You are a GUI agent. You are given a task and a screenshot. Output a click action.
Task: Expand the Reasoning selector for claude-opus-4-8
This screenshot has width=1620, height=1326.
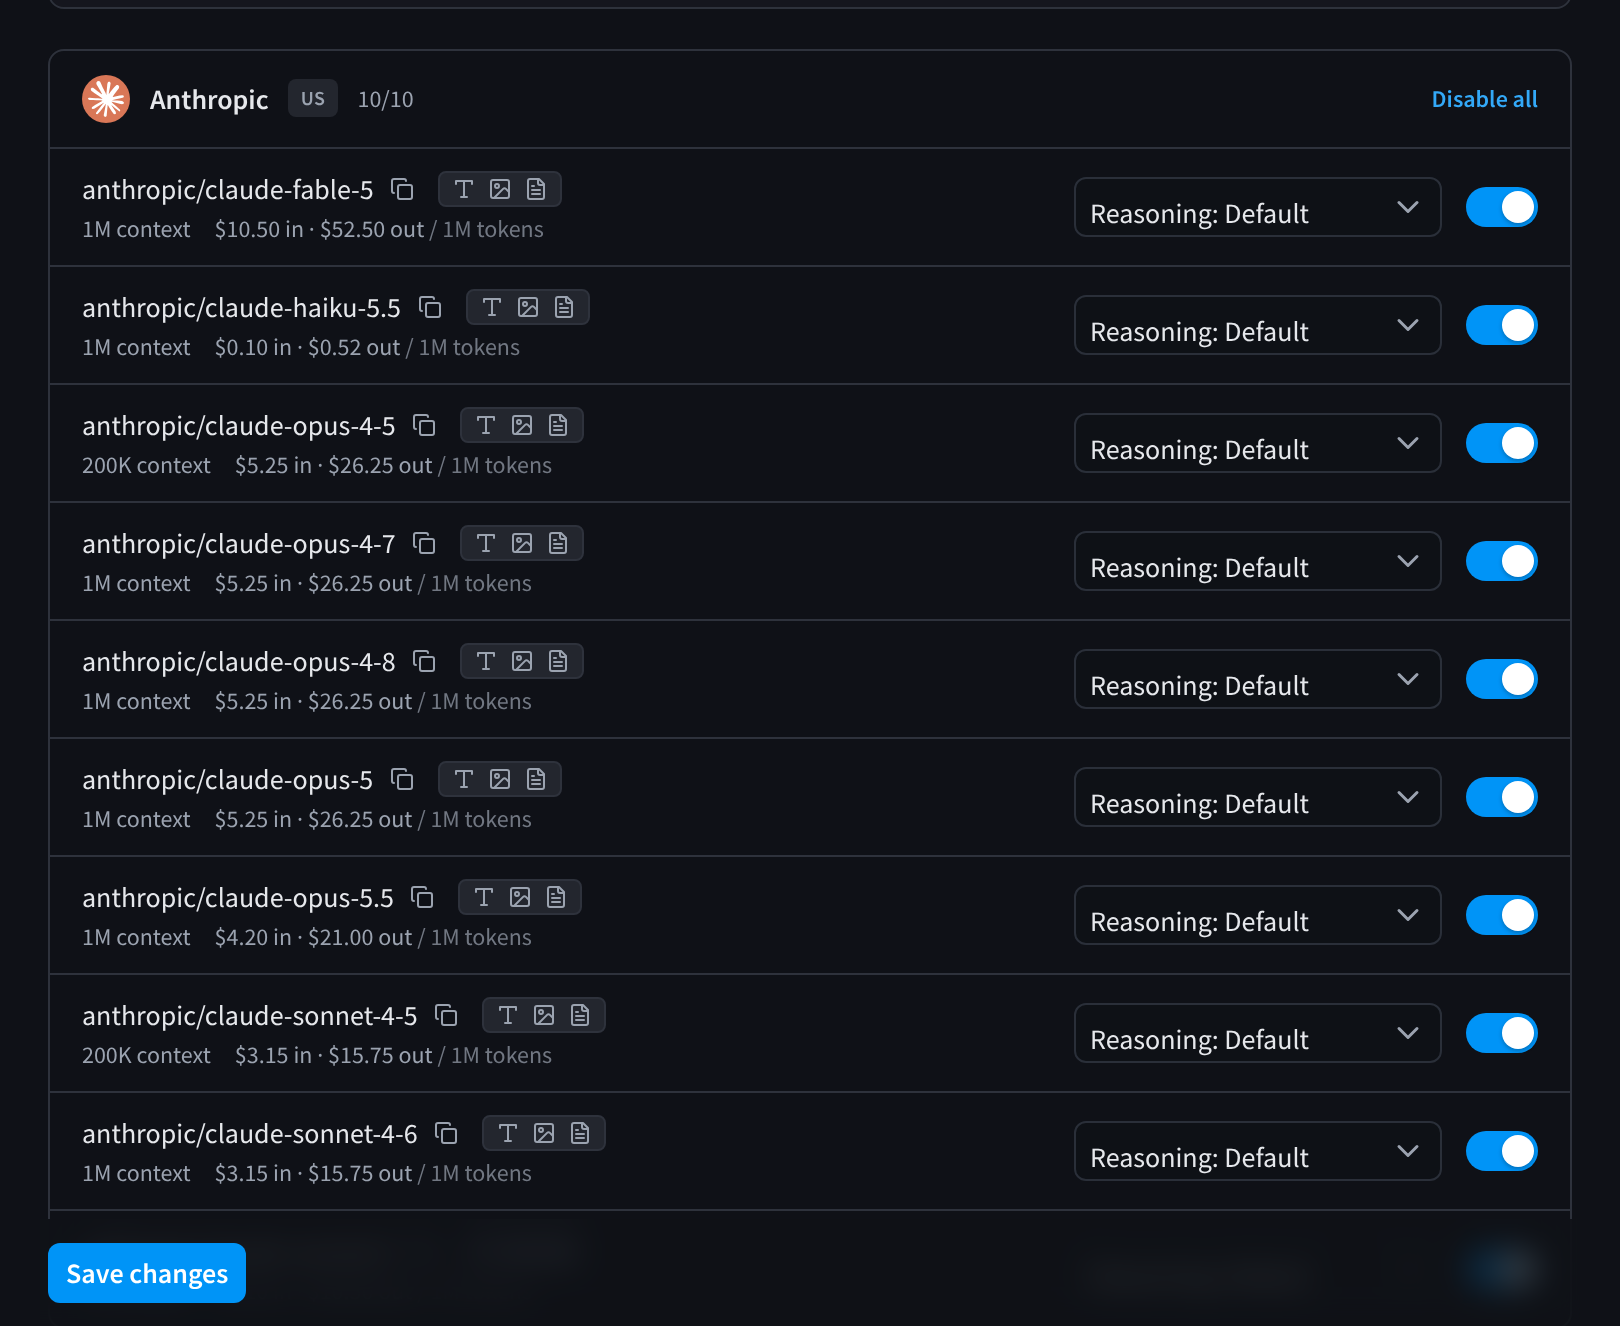(1258, 679)
